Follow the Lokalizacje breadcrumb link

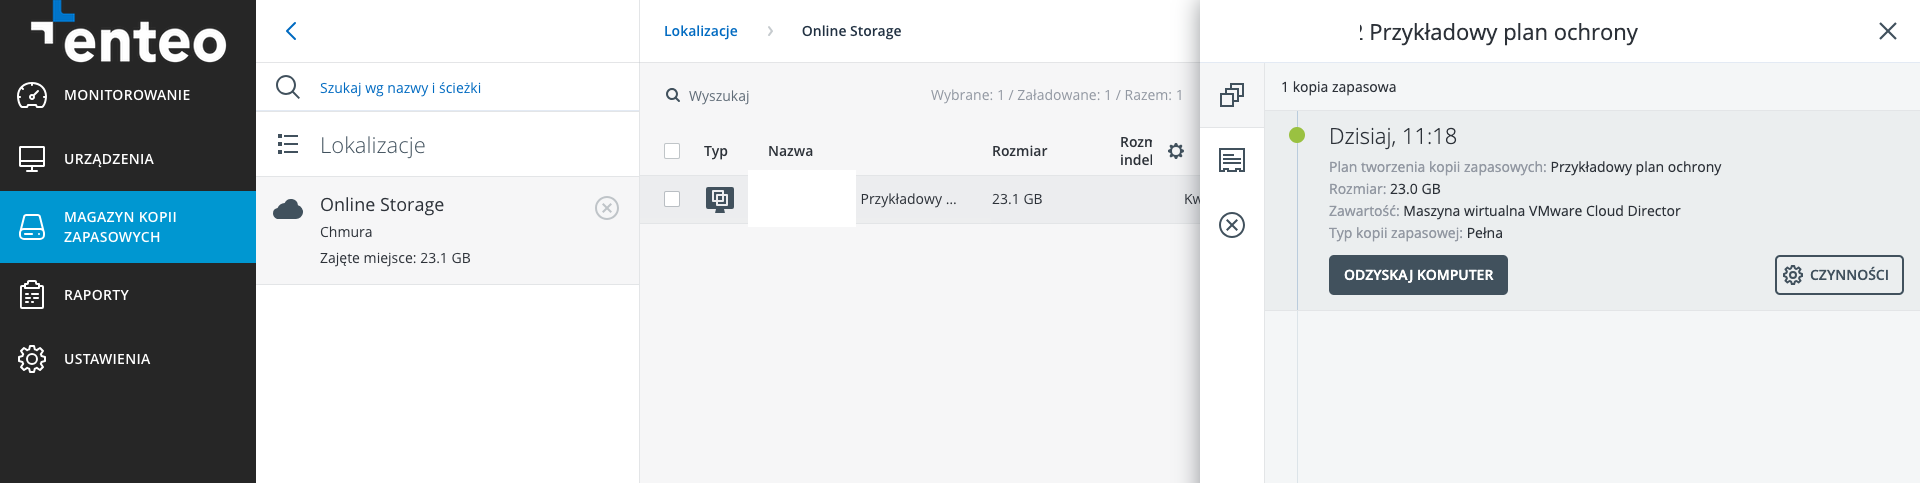tap(701, 31)
